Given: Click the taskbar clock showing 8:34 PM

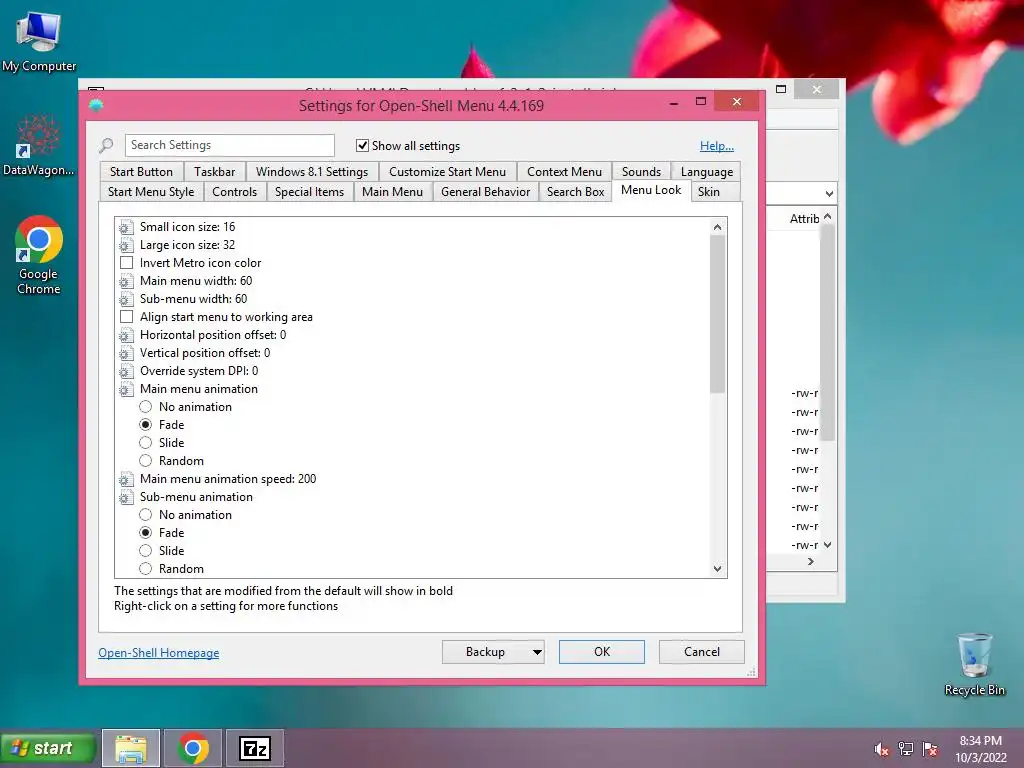Looking at the screenshot, I should click(x=981, y=749).
